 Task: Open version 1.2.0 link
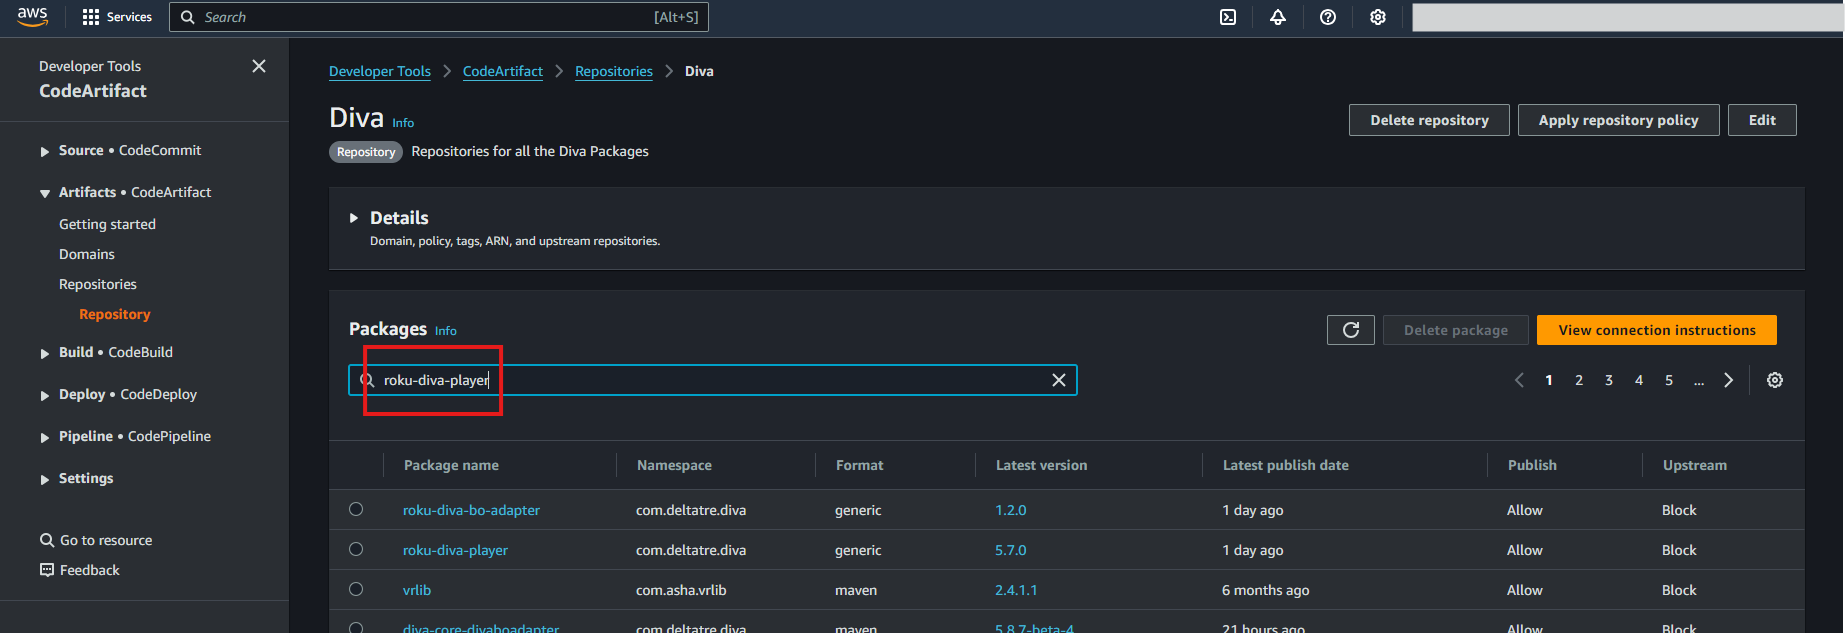pos(1011,510)
